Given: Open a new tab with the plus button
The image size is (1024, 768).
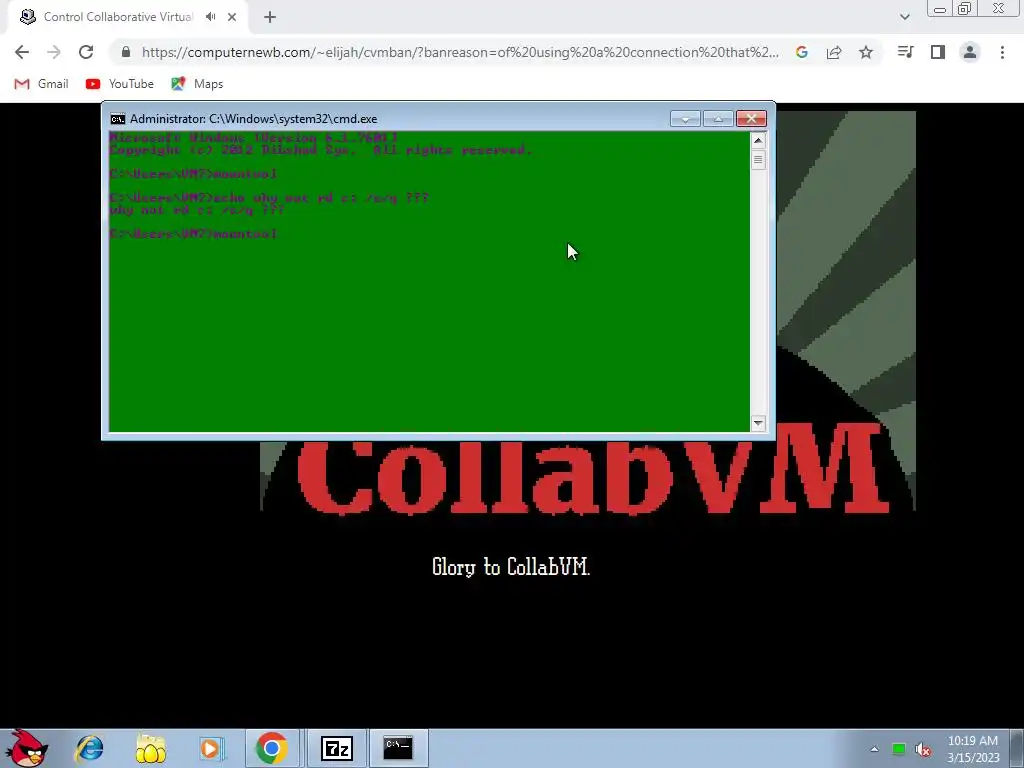Looking at the screenshot, I should click(270, 17).
